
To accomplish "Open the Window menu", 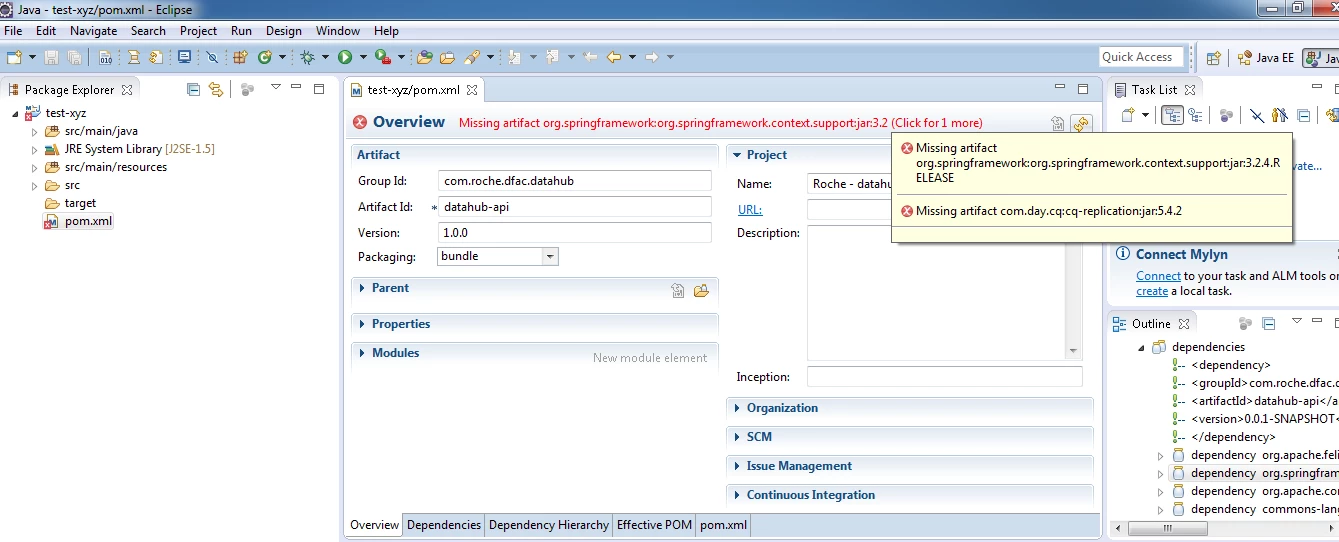I will [338, 31].
